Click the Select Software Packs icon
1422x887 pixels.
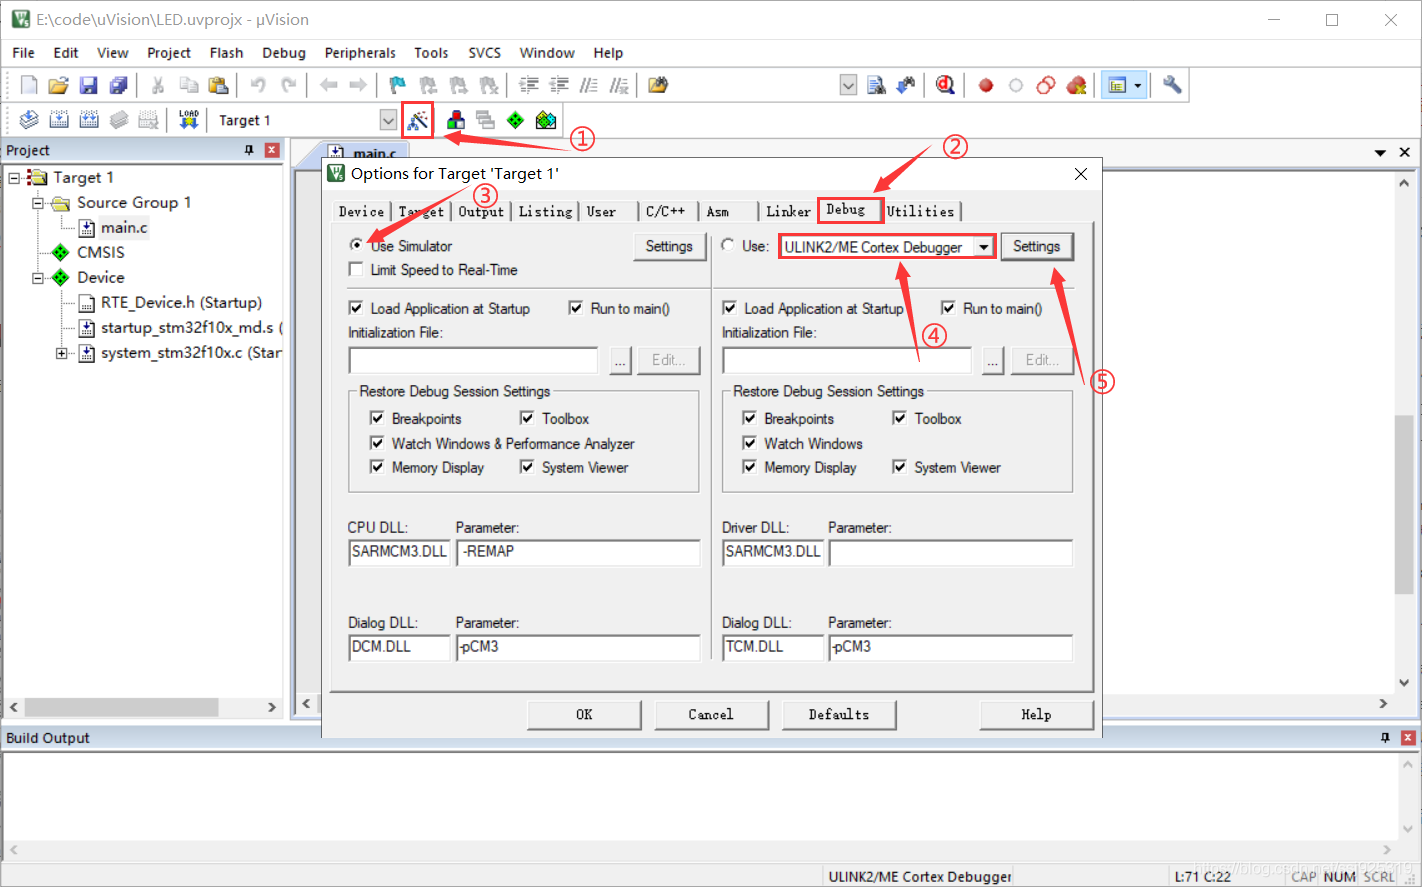point(545,120)
